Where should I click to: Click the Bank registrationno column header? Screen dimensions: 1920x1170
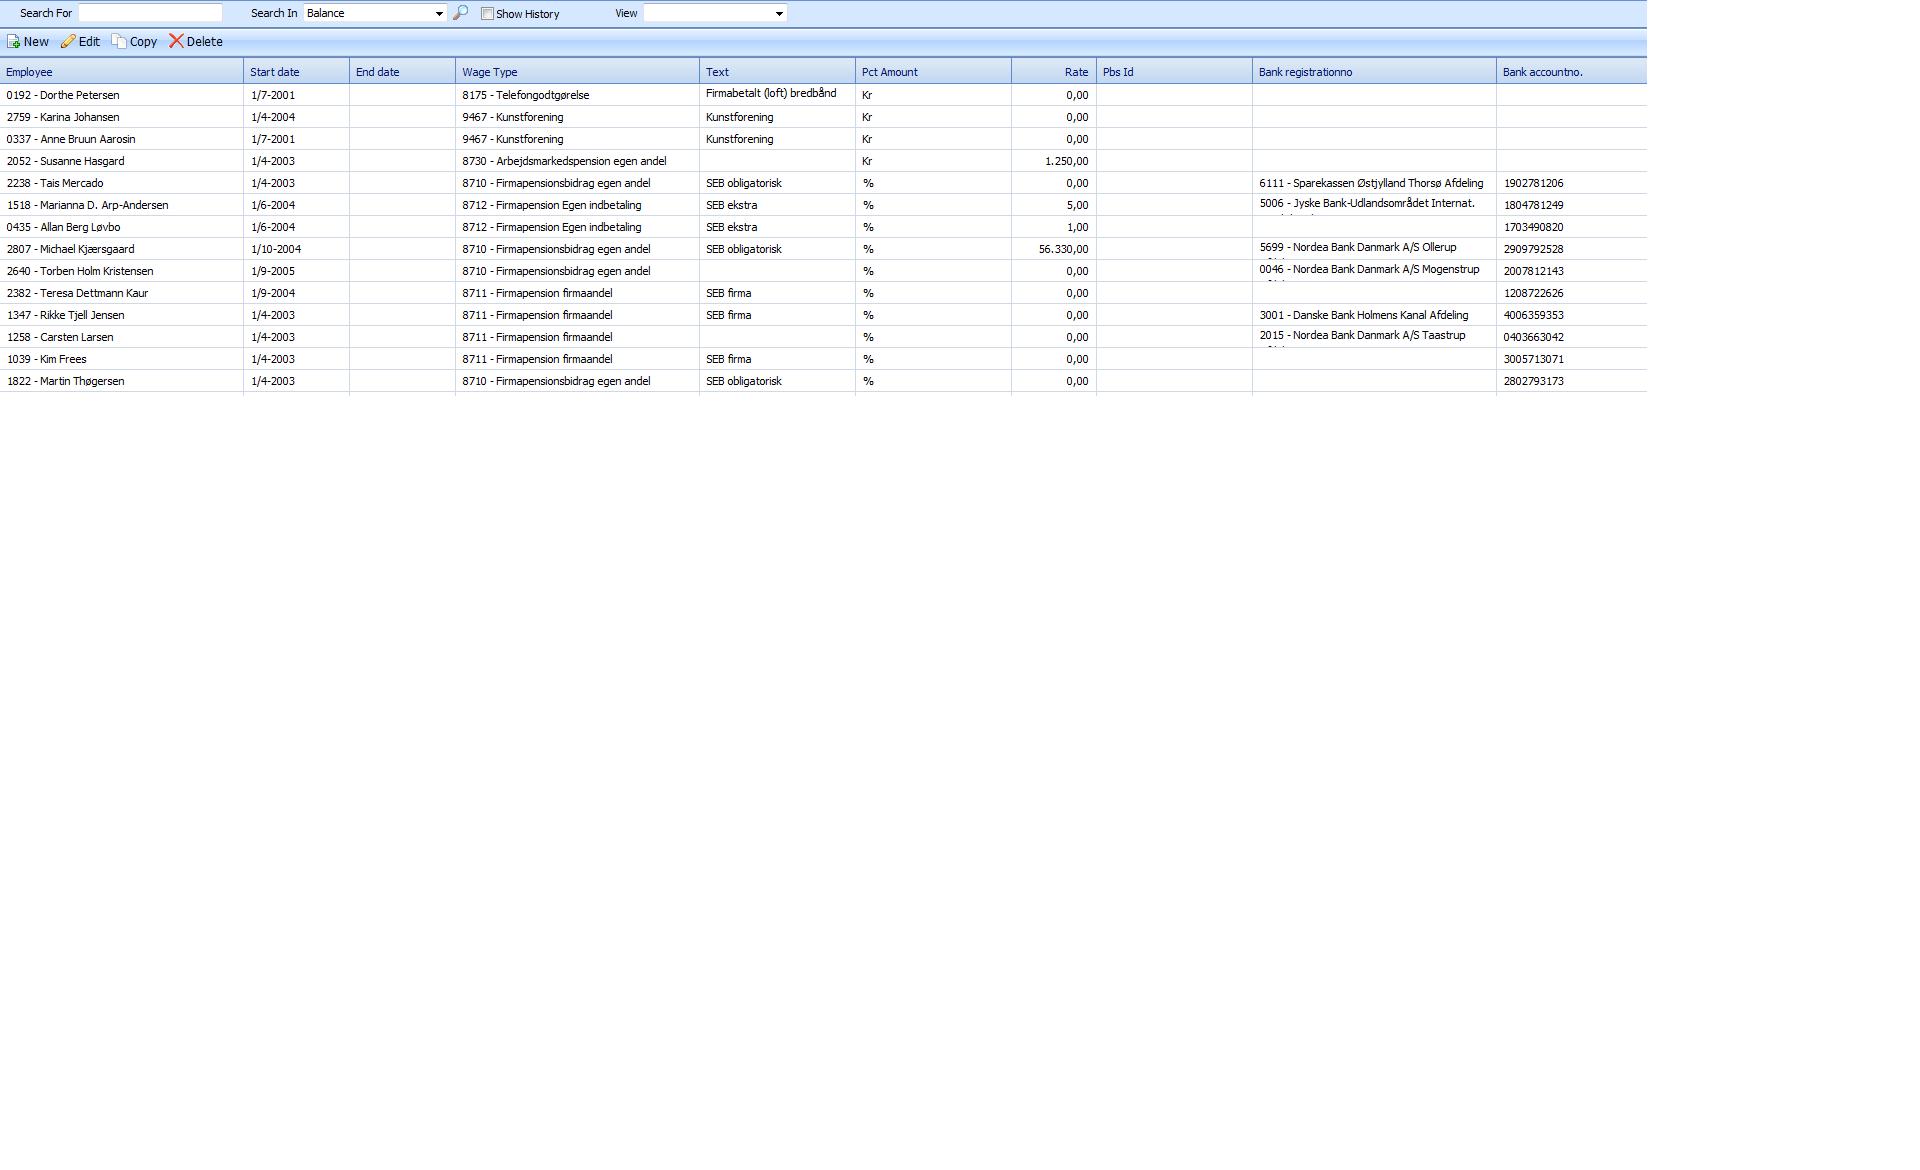(x=1305, y=72)
